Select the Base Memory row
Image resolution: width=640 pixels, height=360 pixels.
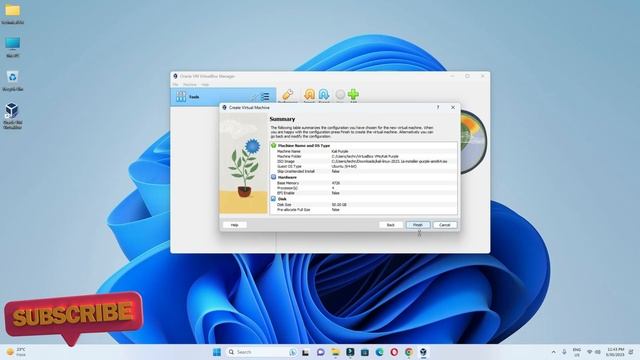[363, 183]
